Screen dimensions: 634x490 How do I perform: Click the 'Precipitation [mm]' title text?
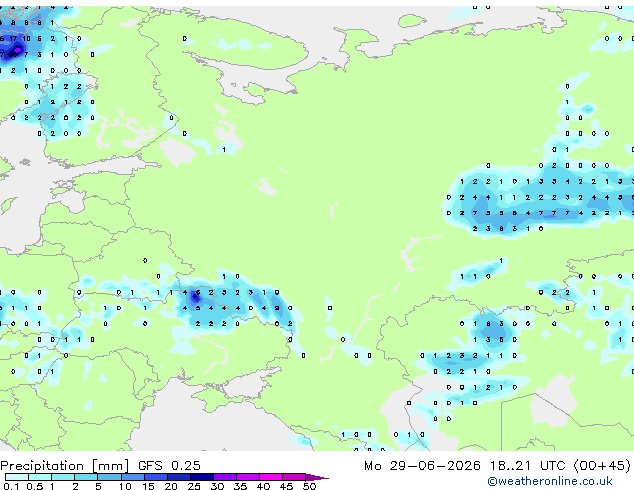tap(65, 466)
